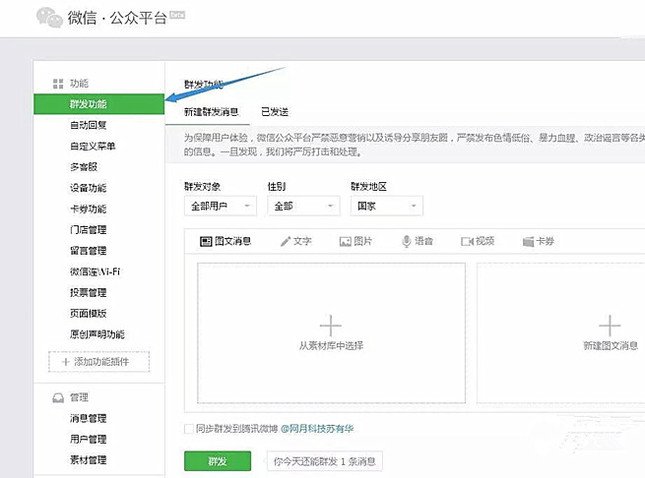
Task: Click the green 群发 send button
Action: click(218, 461)
